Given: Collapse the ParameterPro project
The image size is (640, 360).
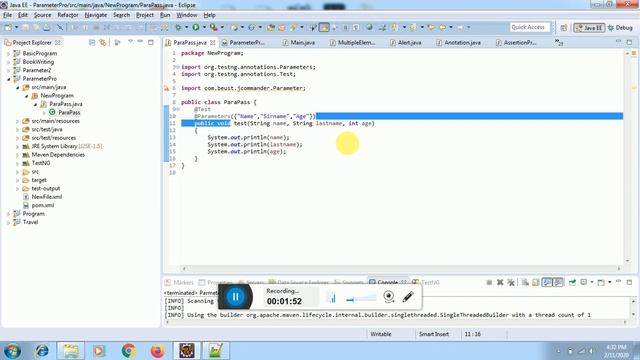Looking at the screenshot, I should 9,79.
